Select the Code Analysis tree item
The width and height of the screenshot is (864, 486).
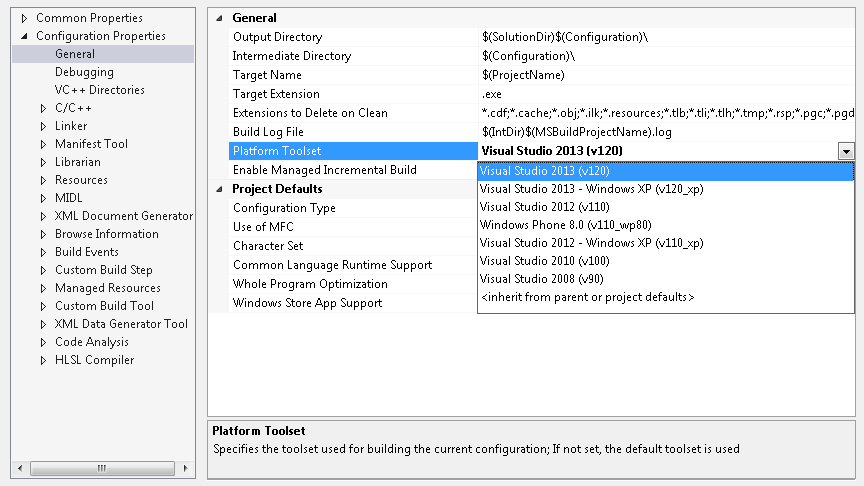91,342
